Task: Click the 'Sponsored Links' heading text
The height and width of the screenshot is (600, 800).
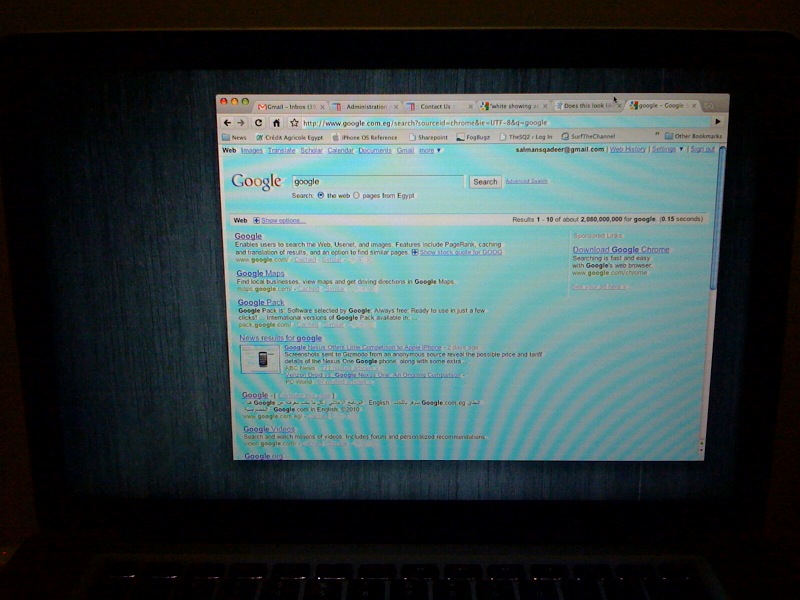Action: pos(598,236)
